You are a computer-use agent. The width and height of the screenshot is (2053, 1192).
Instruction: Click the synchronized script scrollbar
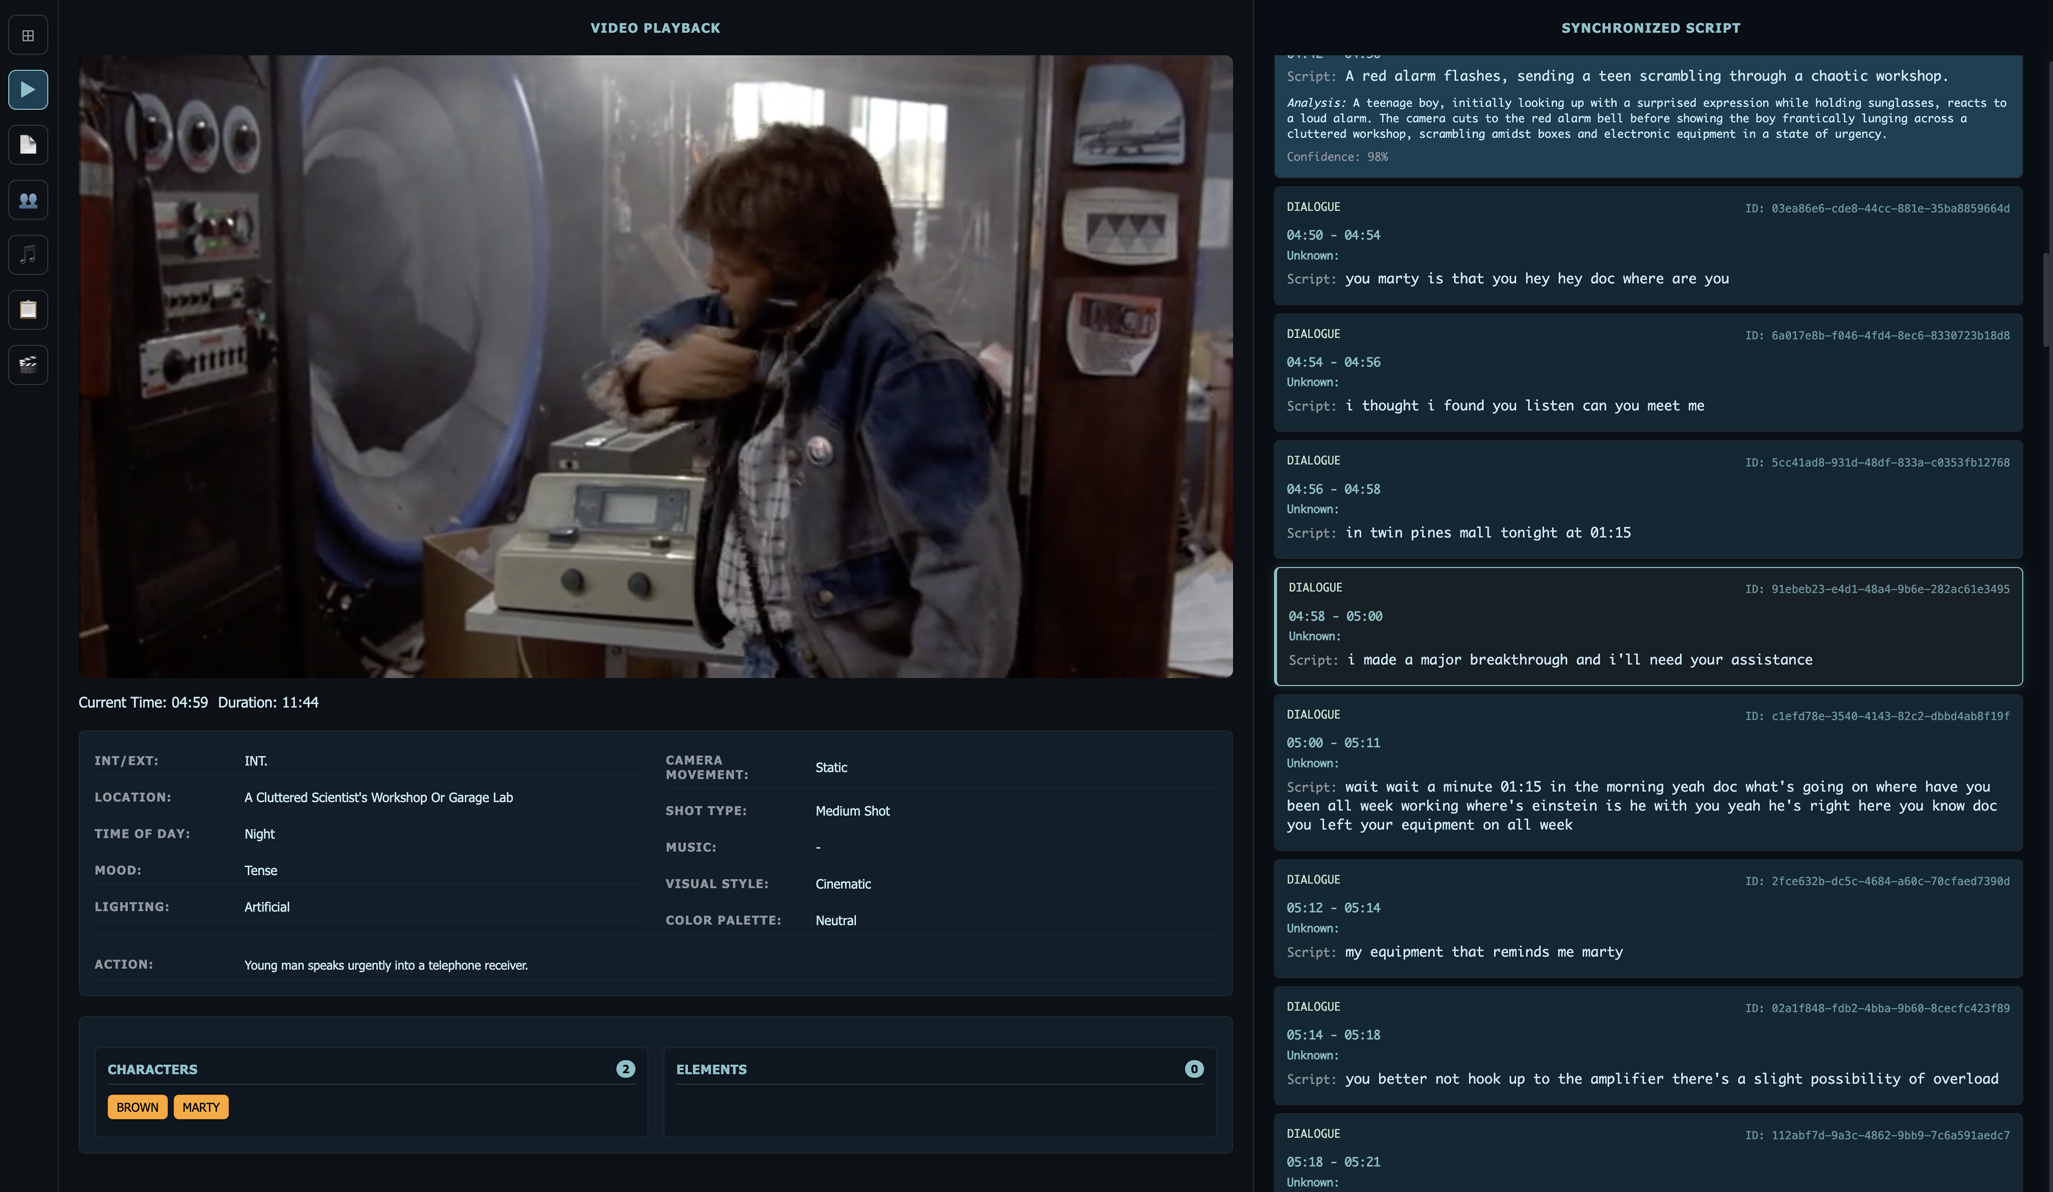click(x=2046, y=300)
